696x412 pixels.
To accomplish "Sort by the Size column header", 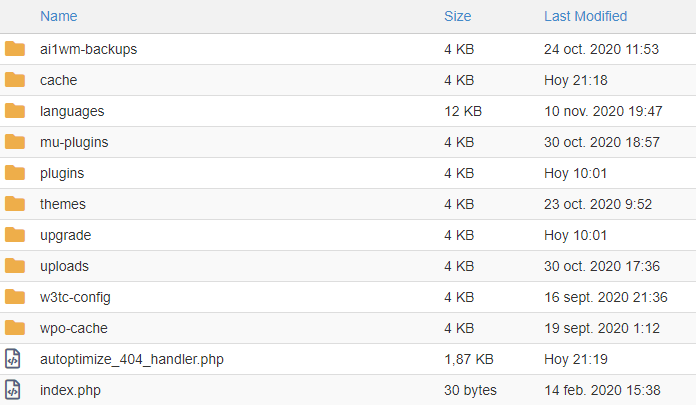I will point(458,16).
